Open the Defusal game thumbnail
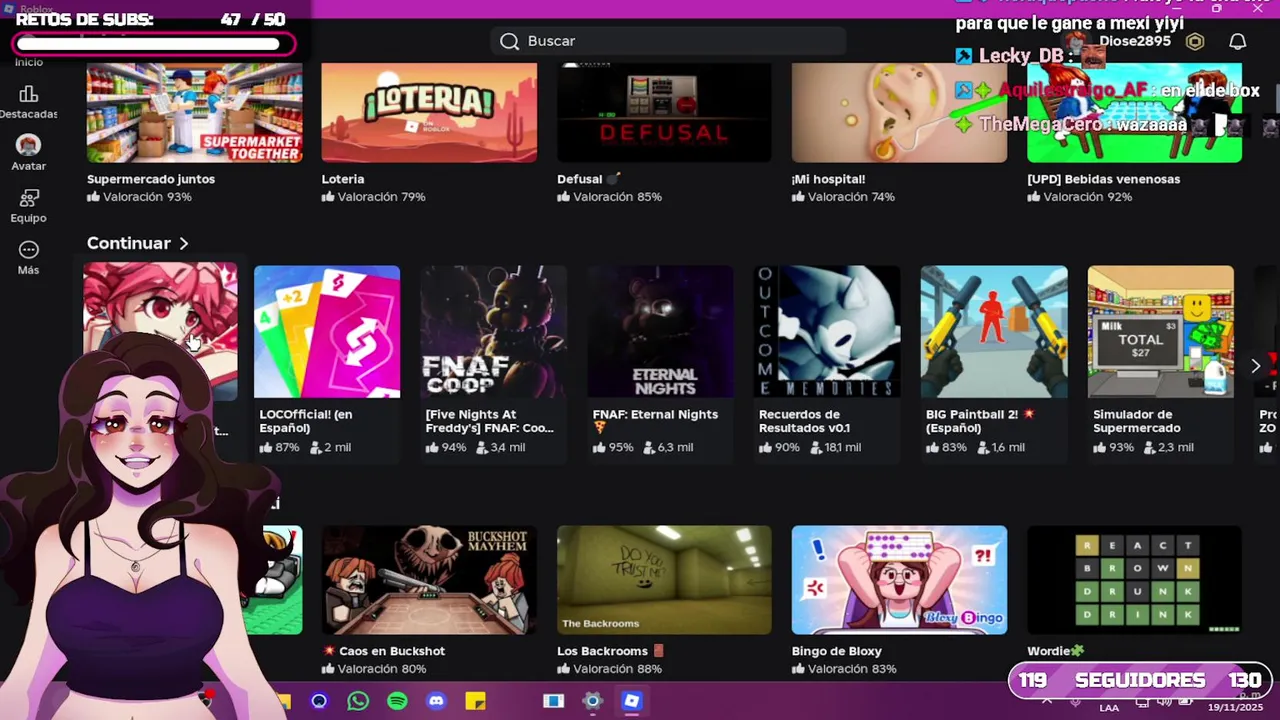Screen dimensions: 1280x720 tap(664, 112)
